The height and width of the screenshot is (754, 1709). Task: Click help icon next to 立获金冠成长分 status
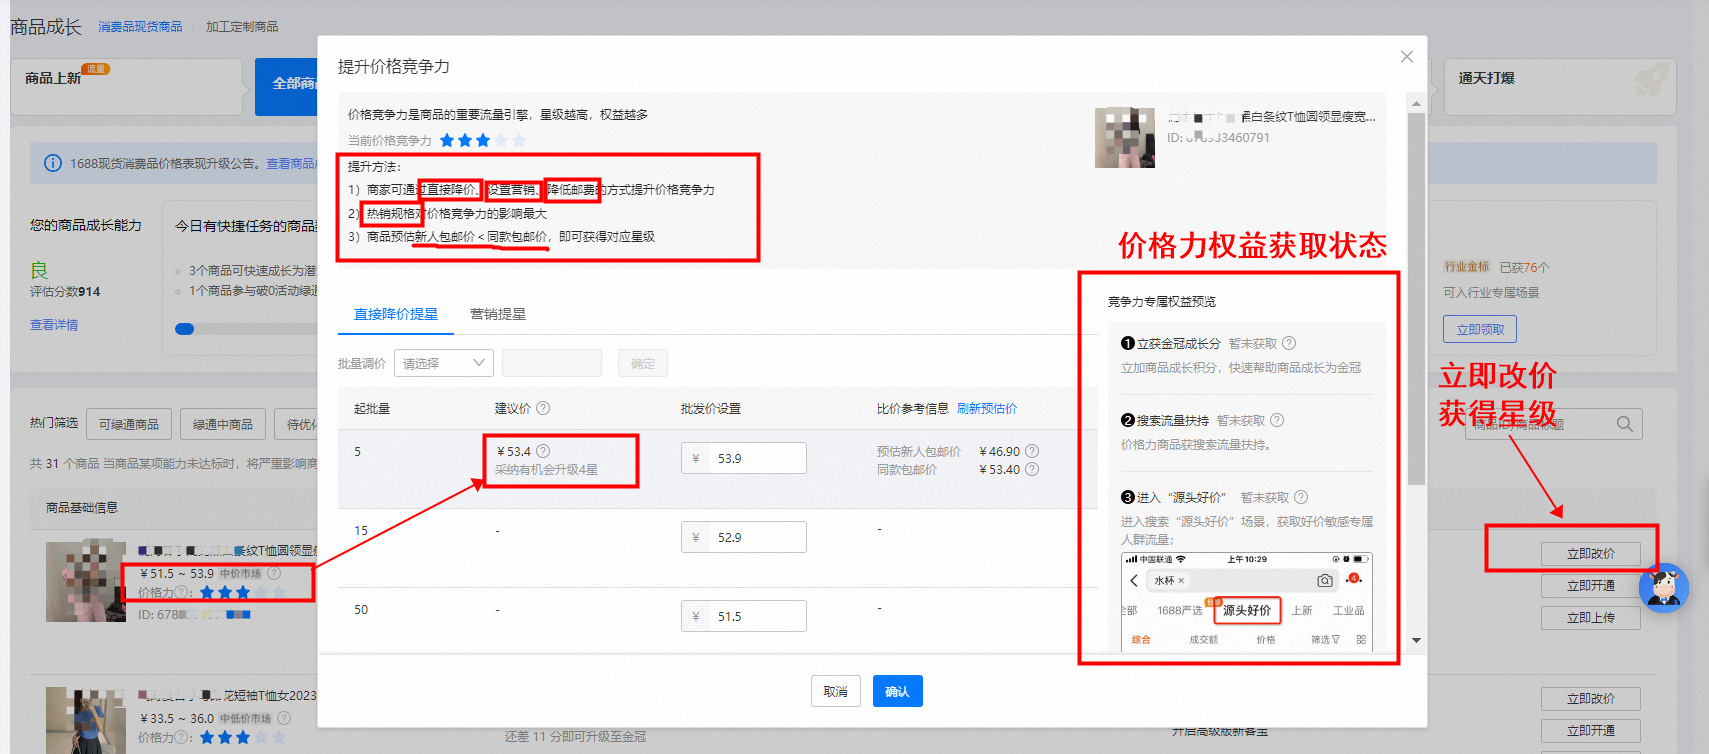[1289, 343]
